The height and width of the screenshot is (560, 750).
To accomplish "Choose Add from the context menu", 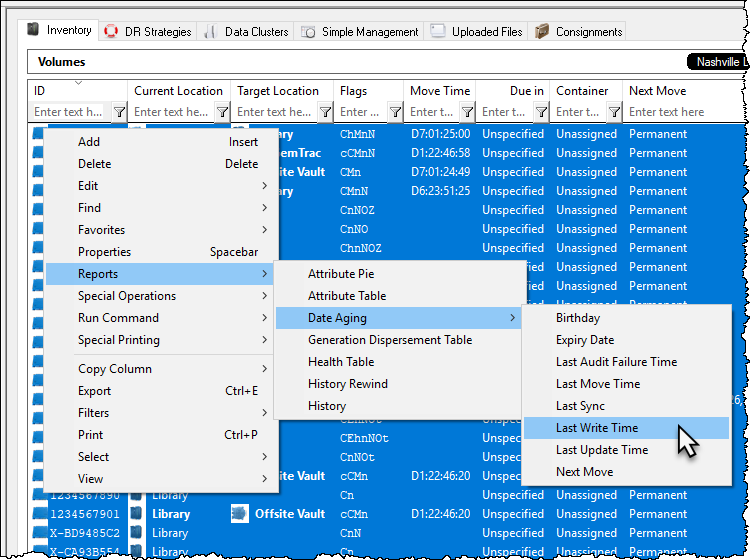I will (161, 142).
